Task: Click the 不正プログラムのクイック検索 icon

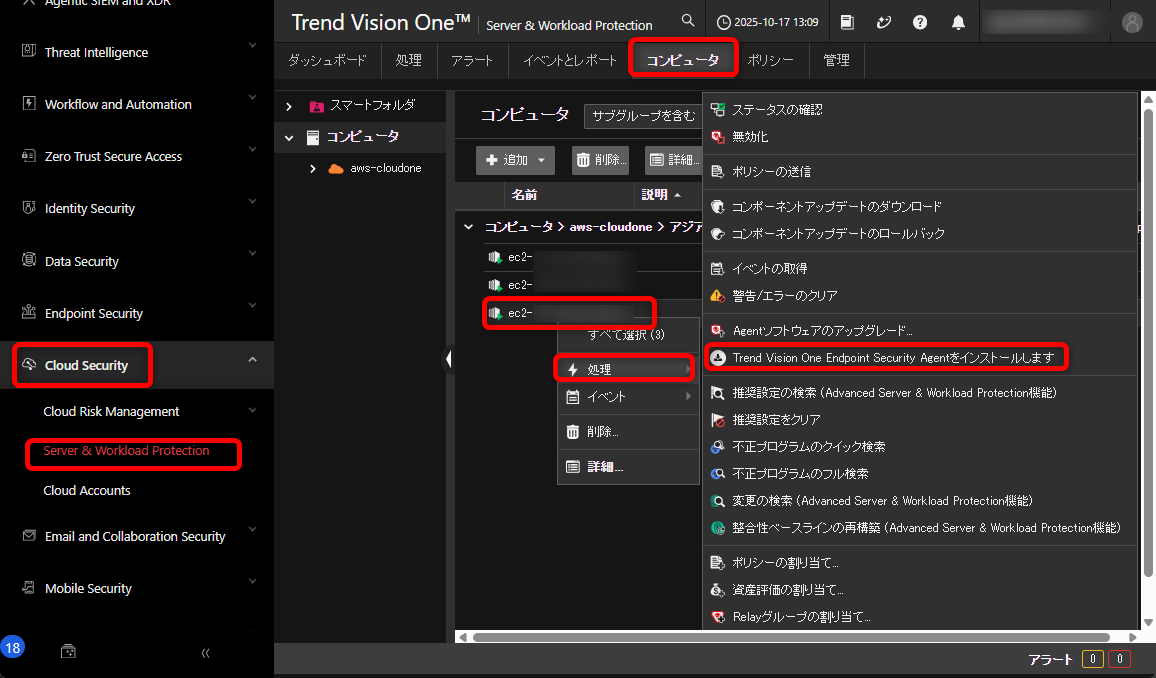Action: click(x=717, y=447)
